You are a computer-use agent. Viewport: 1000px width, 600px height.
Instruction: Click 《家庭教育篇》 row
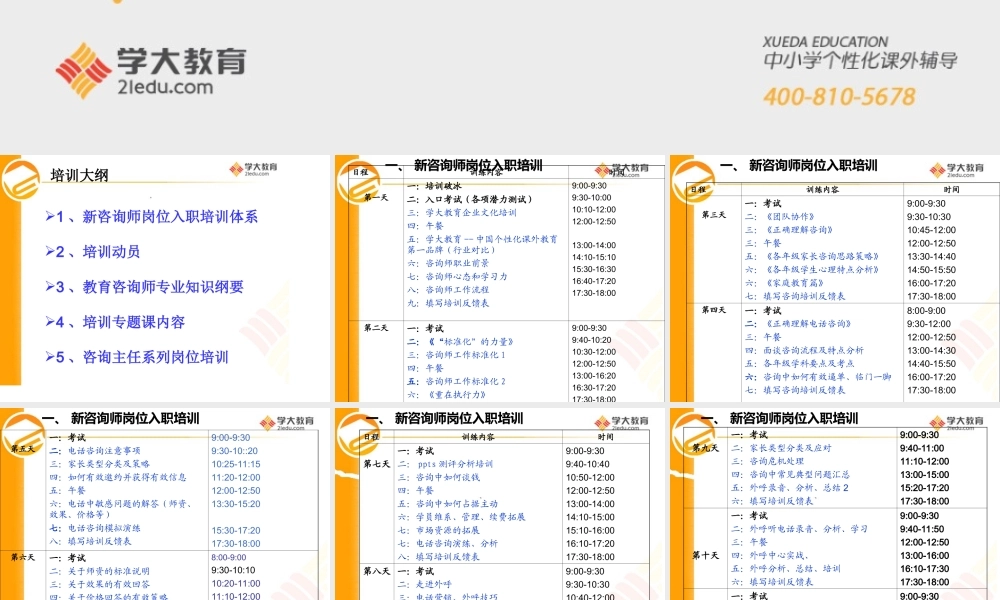point(785,283)
